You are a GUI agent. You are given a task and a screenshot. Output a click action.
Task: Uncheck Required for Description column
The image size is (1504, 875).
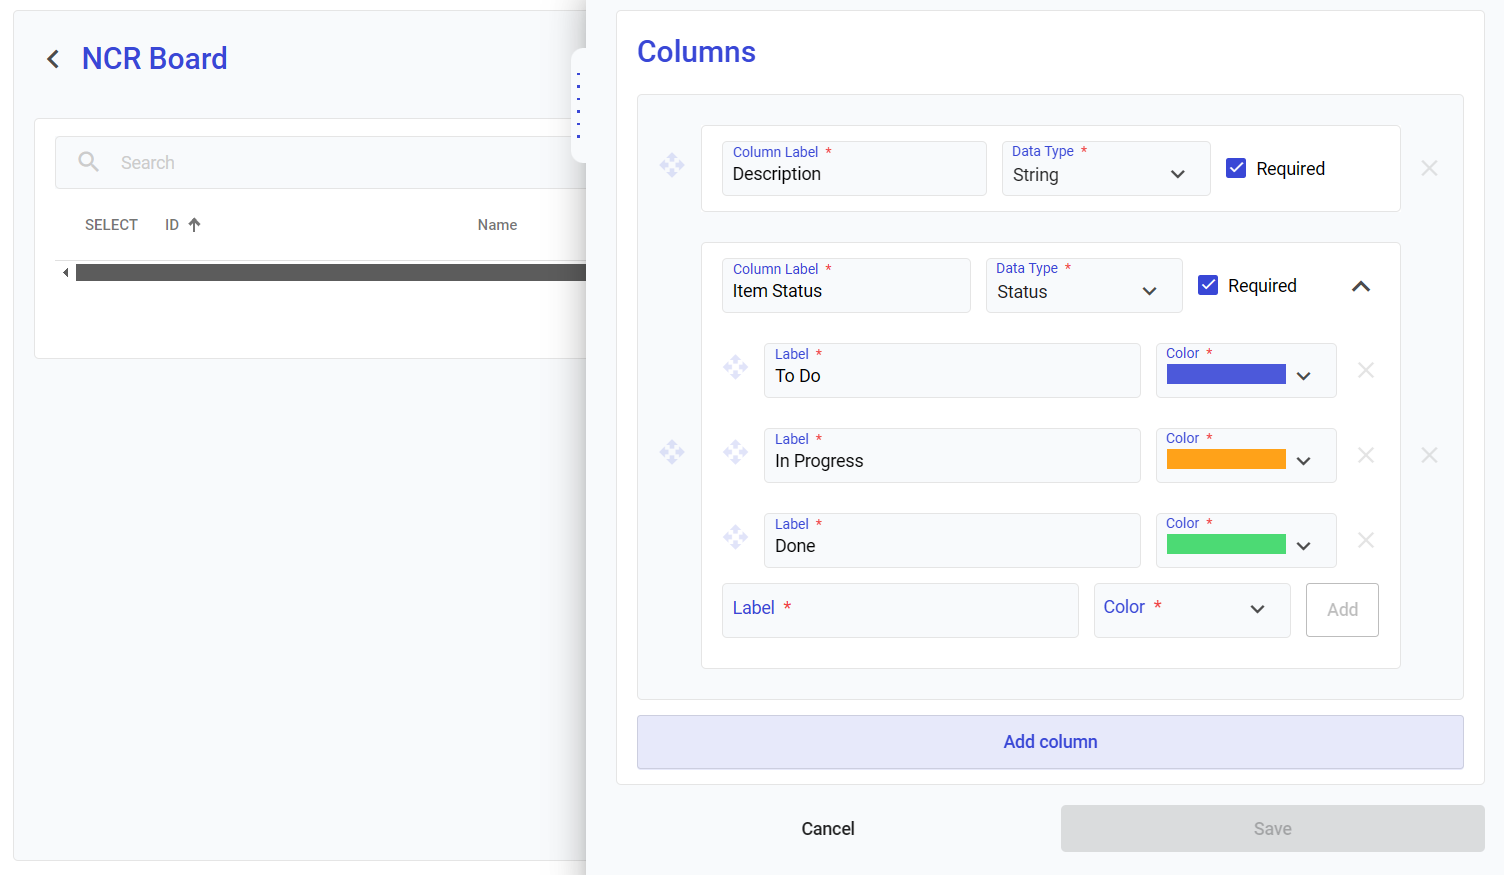(x=1236, y=168)
